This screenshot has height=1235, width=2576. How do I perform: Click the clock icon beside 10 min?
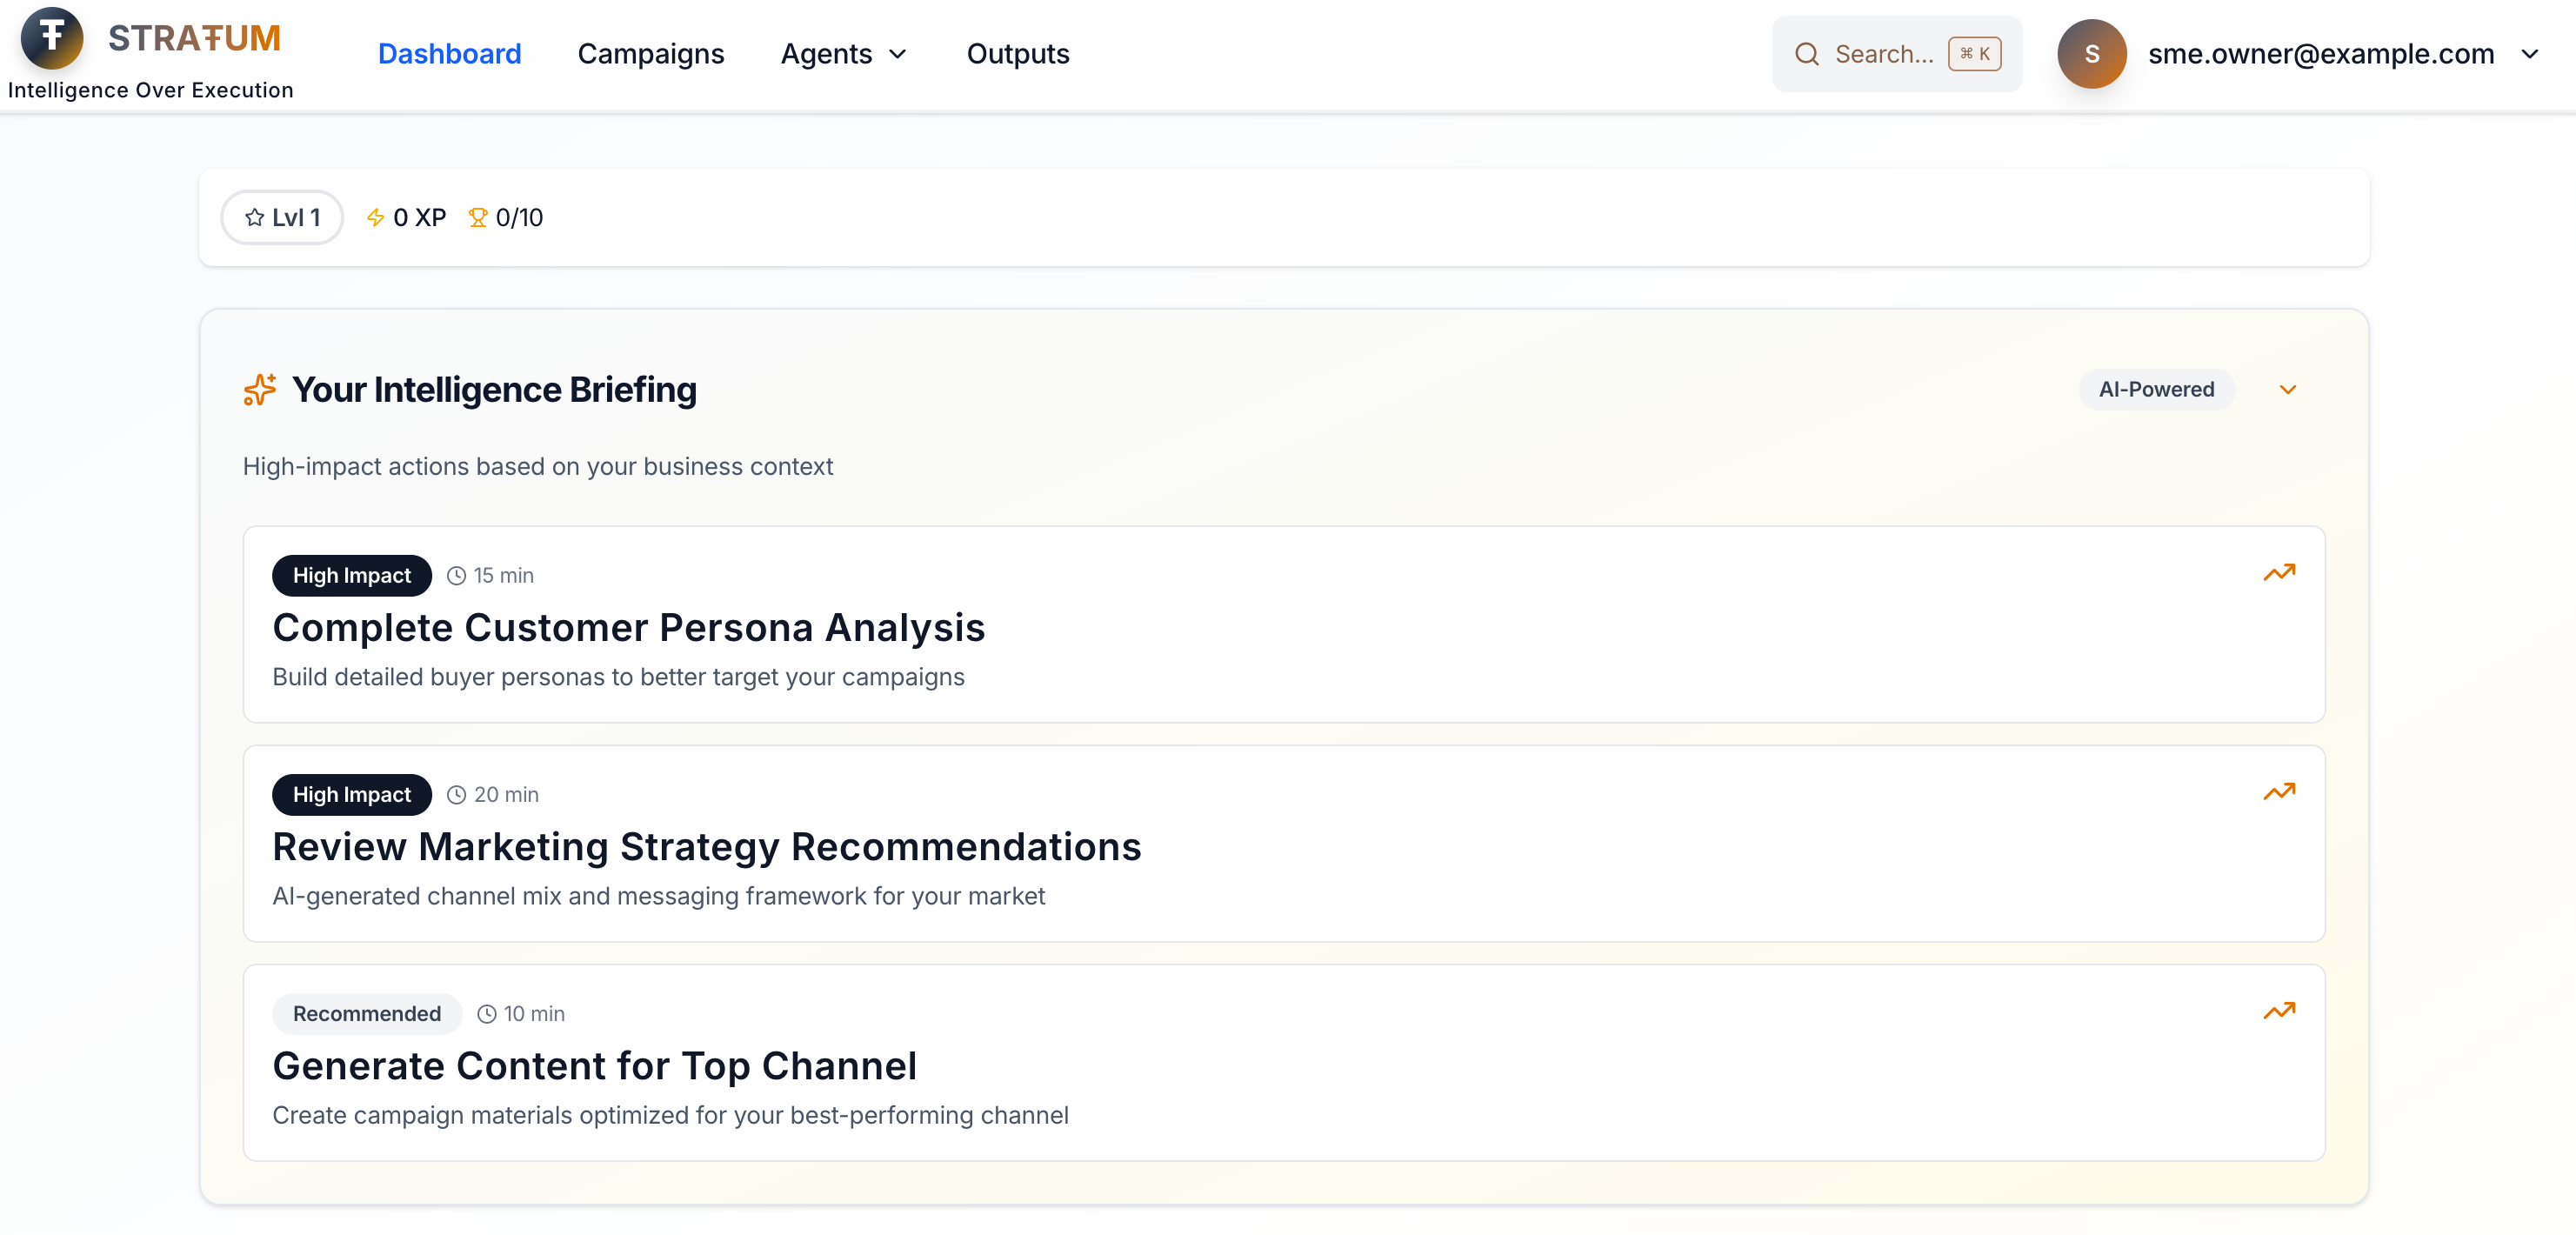click(x=487, y=1013)
